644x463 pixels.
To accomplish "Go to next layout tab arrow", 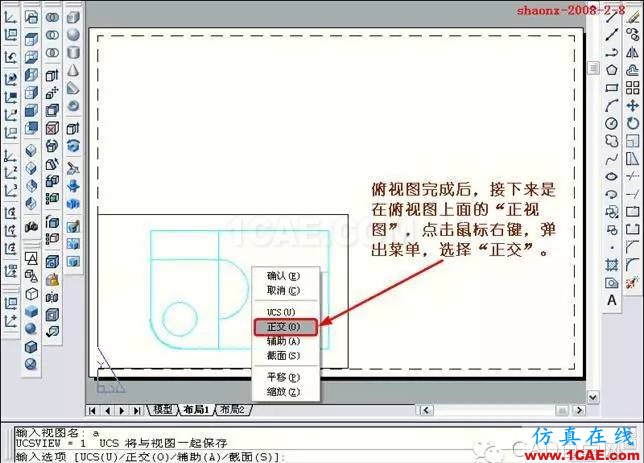I will coord(122,410).
